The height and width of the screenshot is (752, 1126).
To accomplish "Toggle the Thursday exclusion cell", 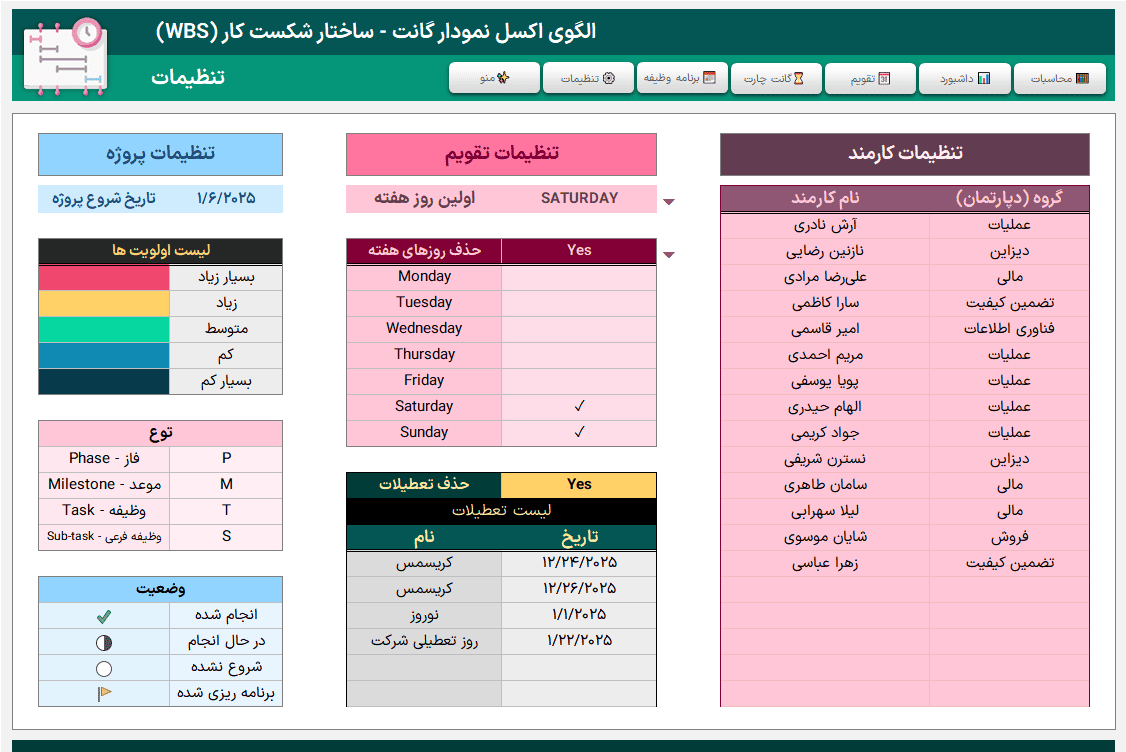I will (579, 354).
